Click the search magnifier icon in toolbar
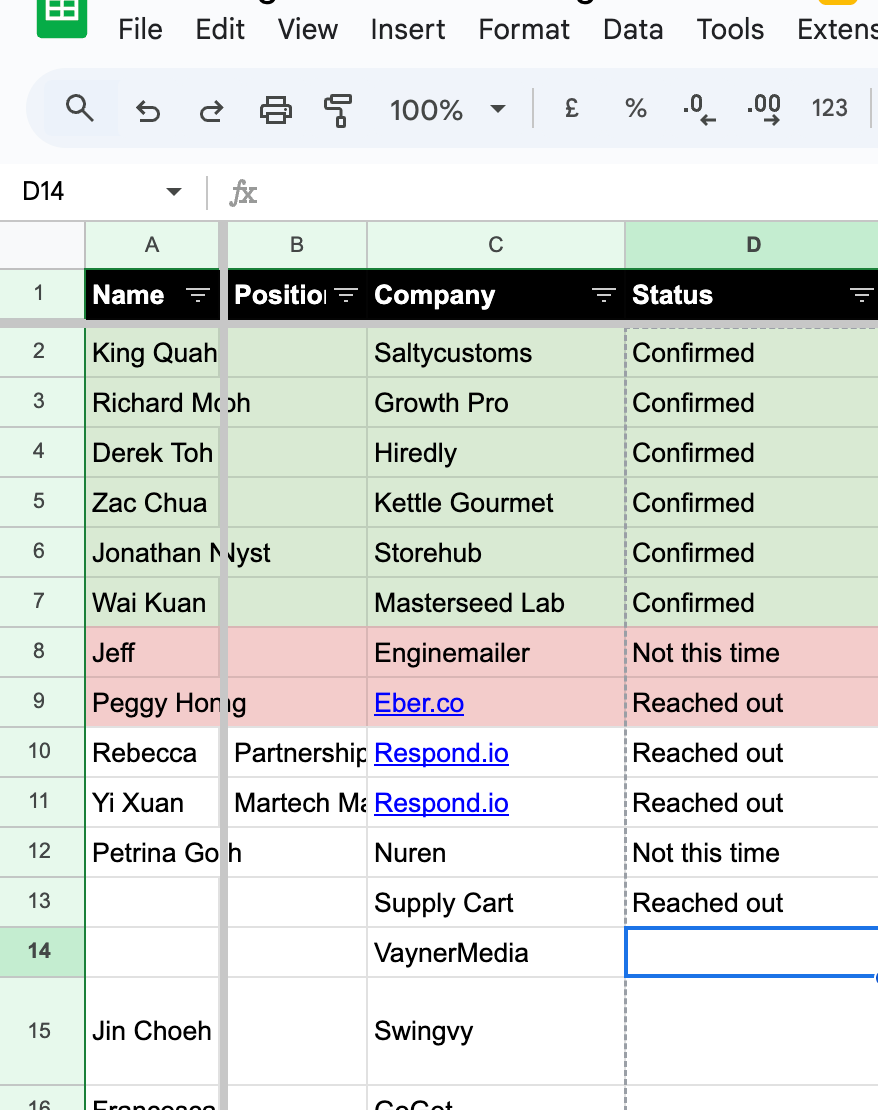 [80, 108]
